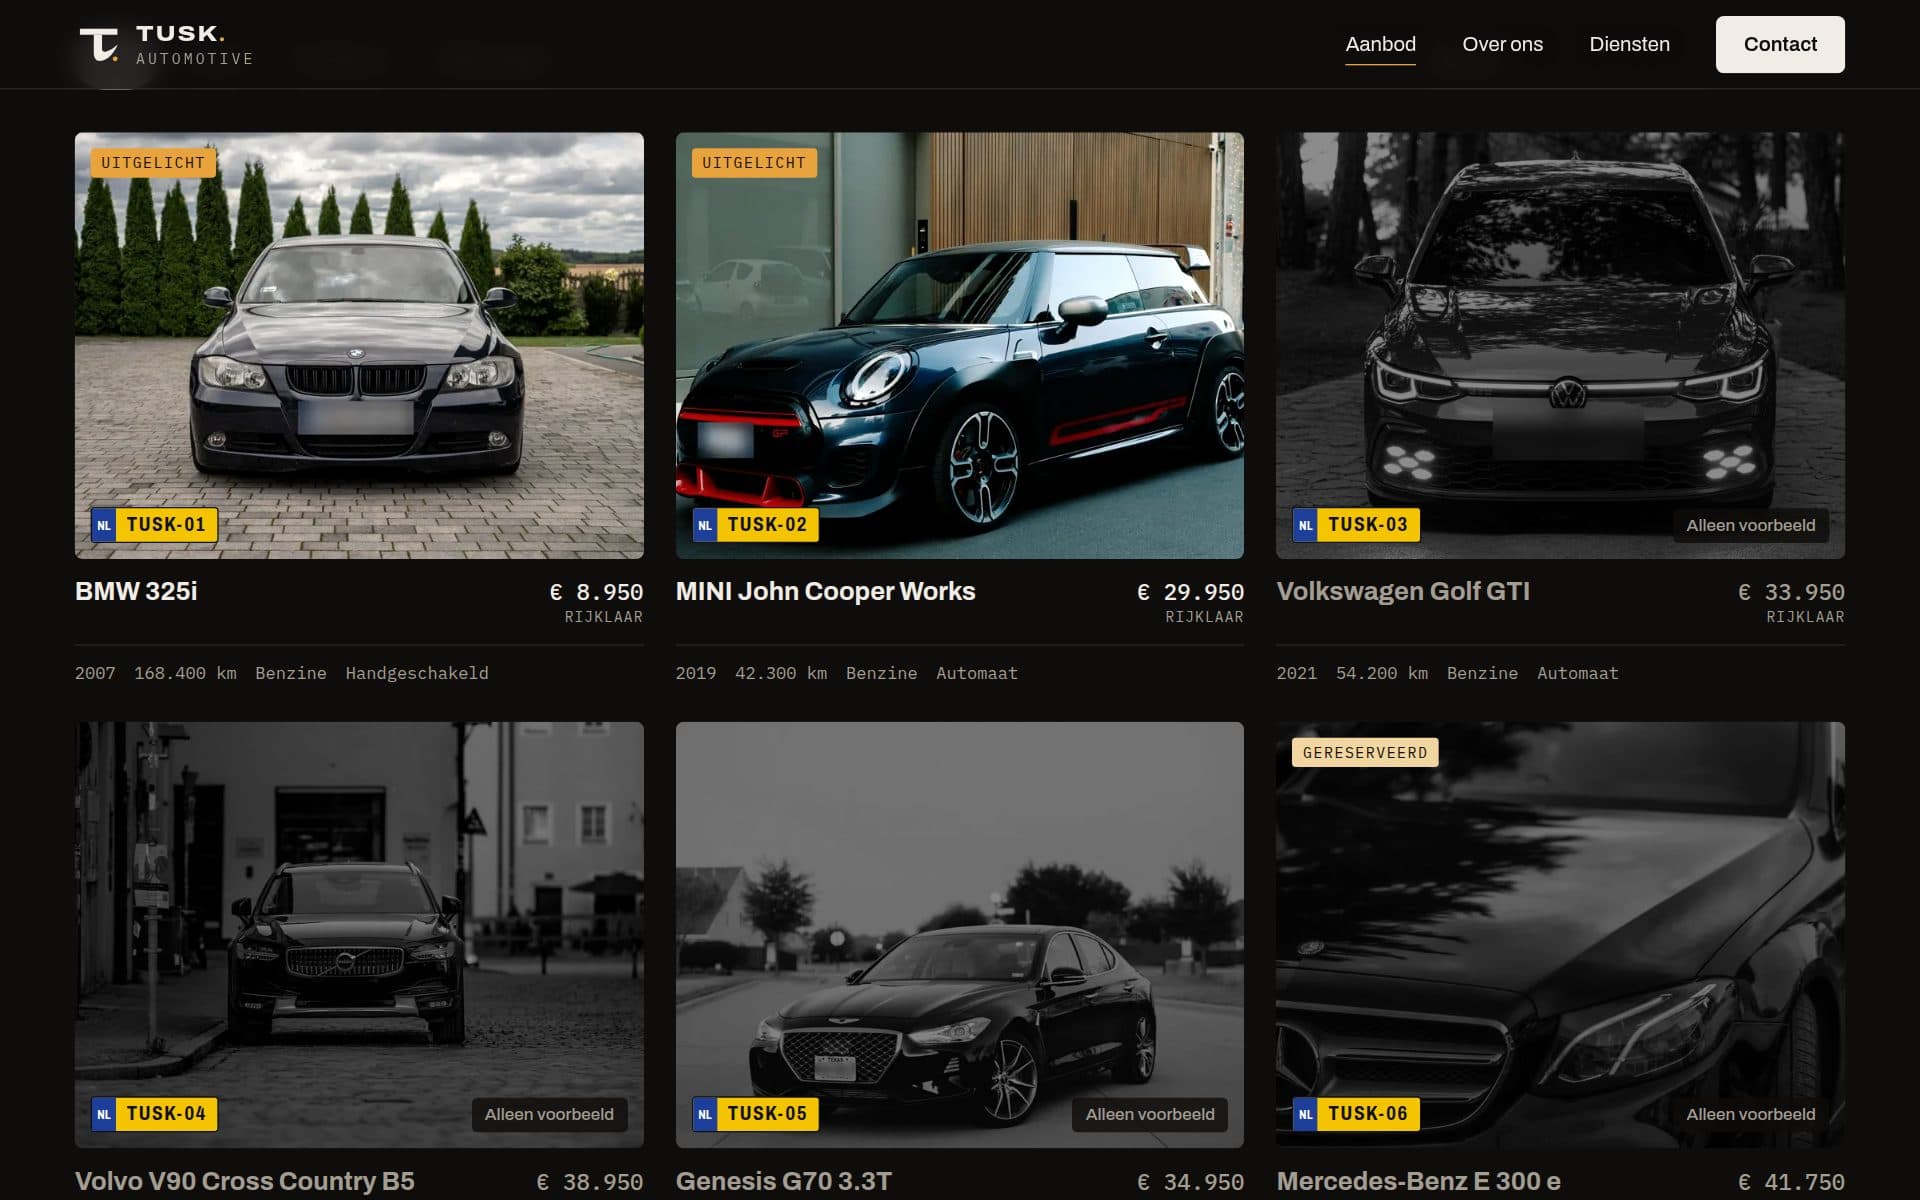Viewport: 1920px width, 1200px height.
Task: View the Volkswagen Golf GTI photo
Action: (1560, 345)
